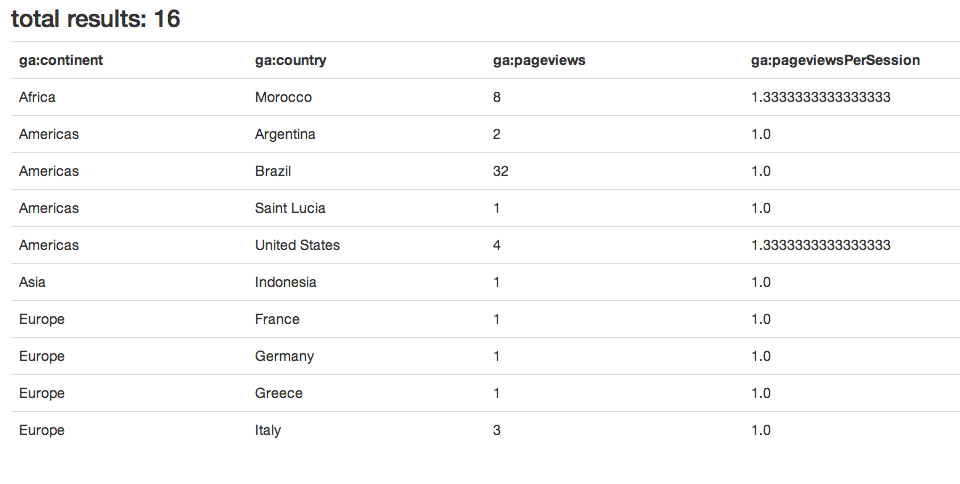The height and width of the screenshot is (484, 960).
Task: Click the ga:continent column header
Action: coord(61,60)
